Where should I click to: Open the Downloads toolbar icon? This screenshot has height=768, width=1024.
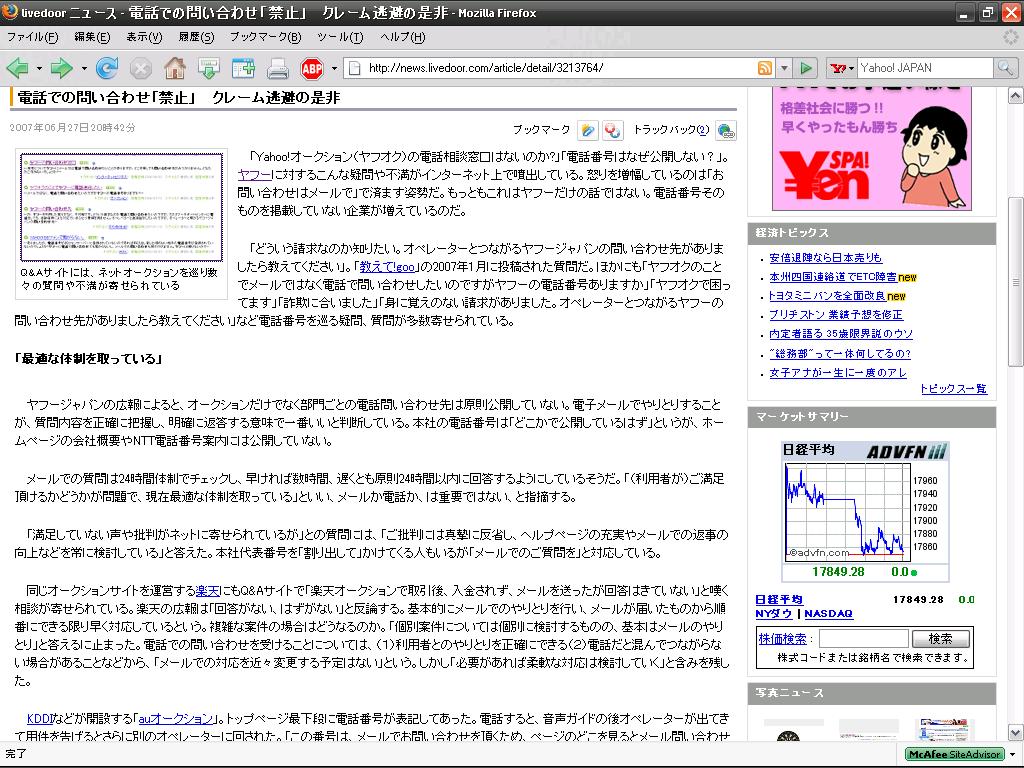208,68
